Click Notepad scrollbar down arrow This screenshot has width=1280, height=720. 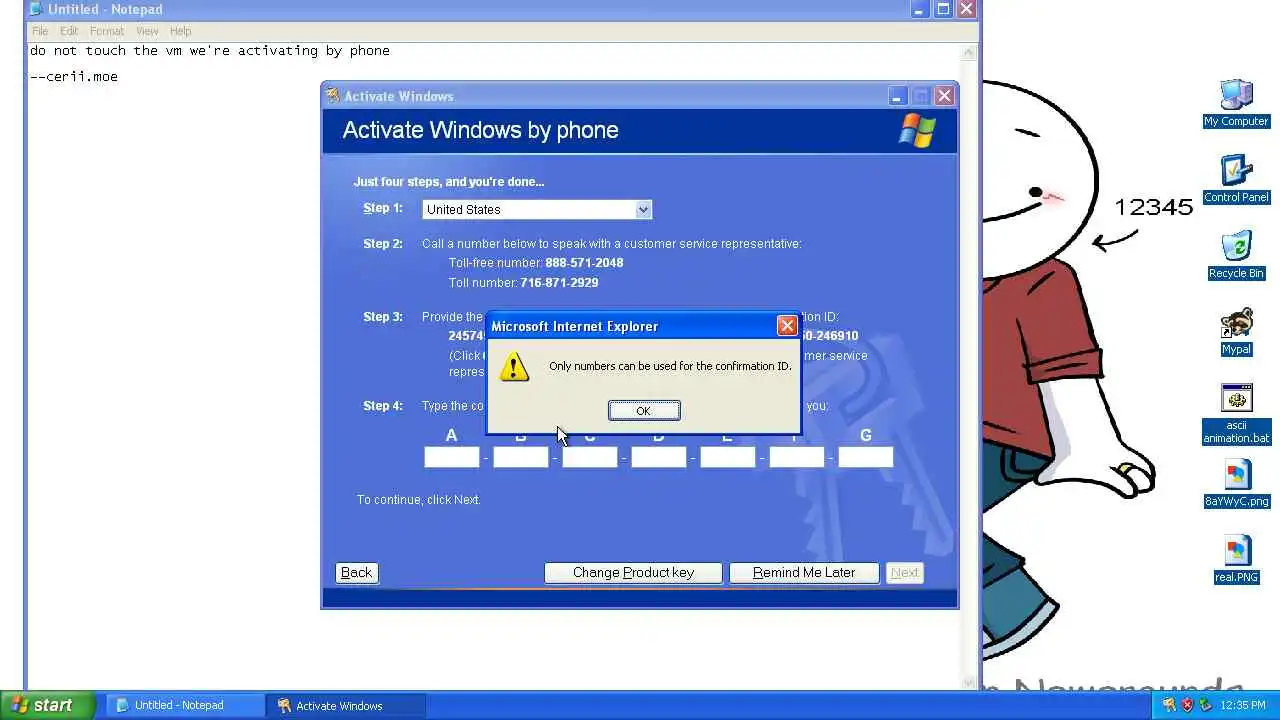[968, 682]
